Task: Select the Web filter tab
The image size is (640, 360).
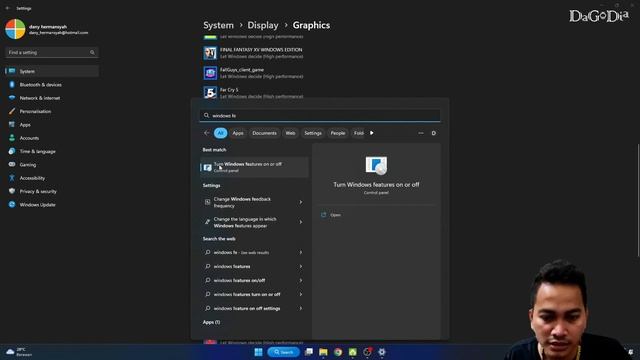Action: tap(290, 133)
